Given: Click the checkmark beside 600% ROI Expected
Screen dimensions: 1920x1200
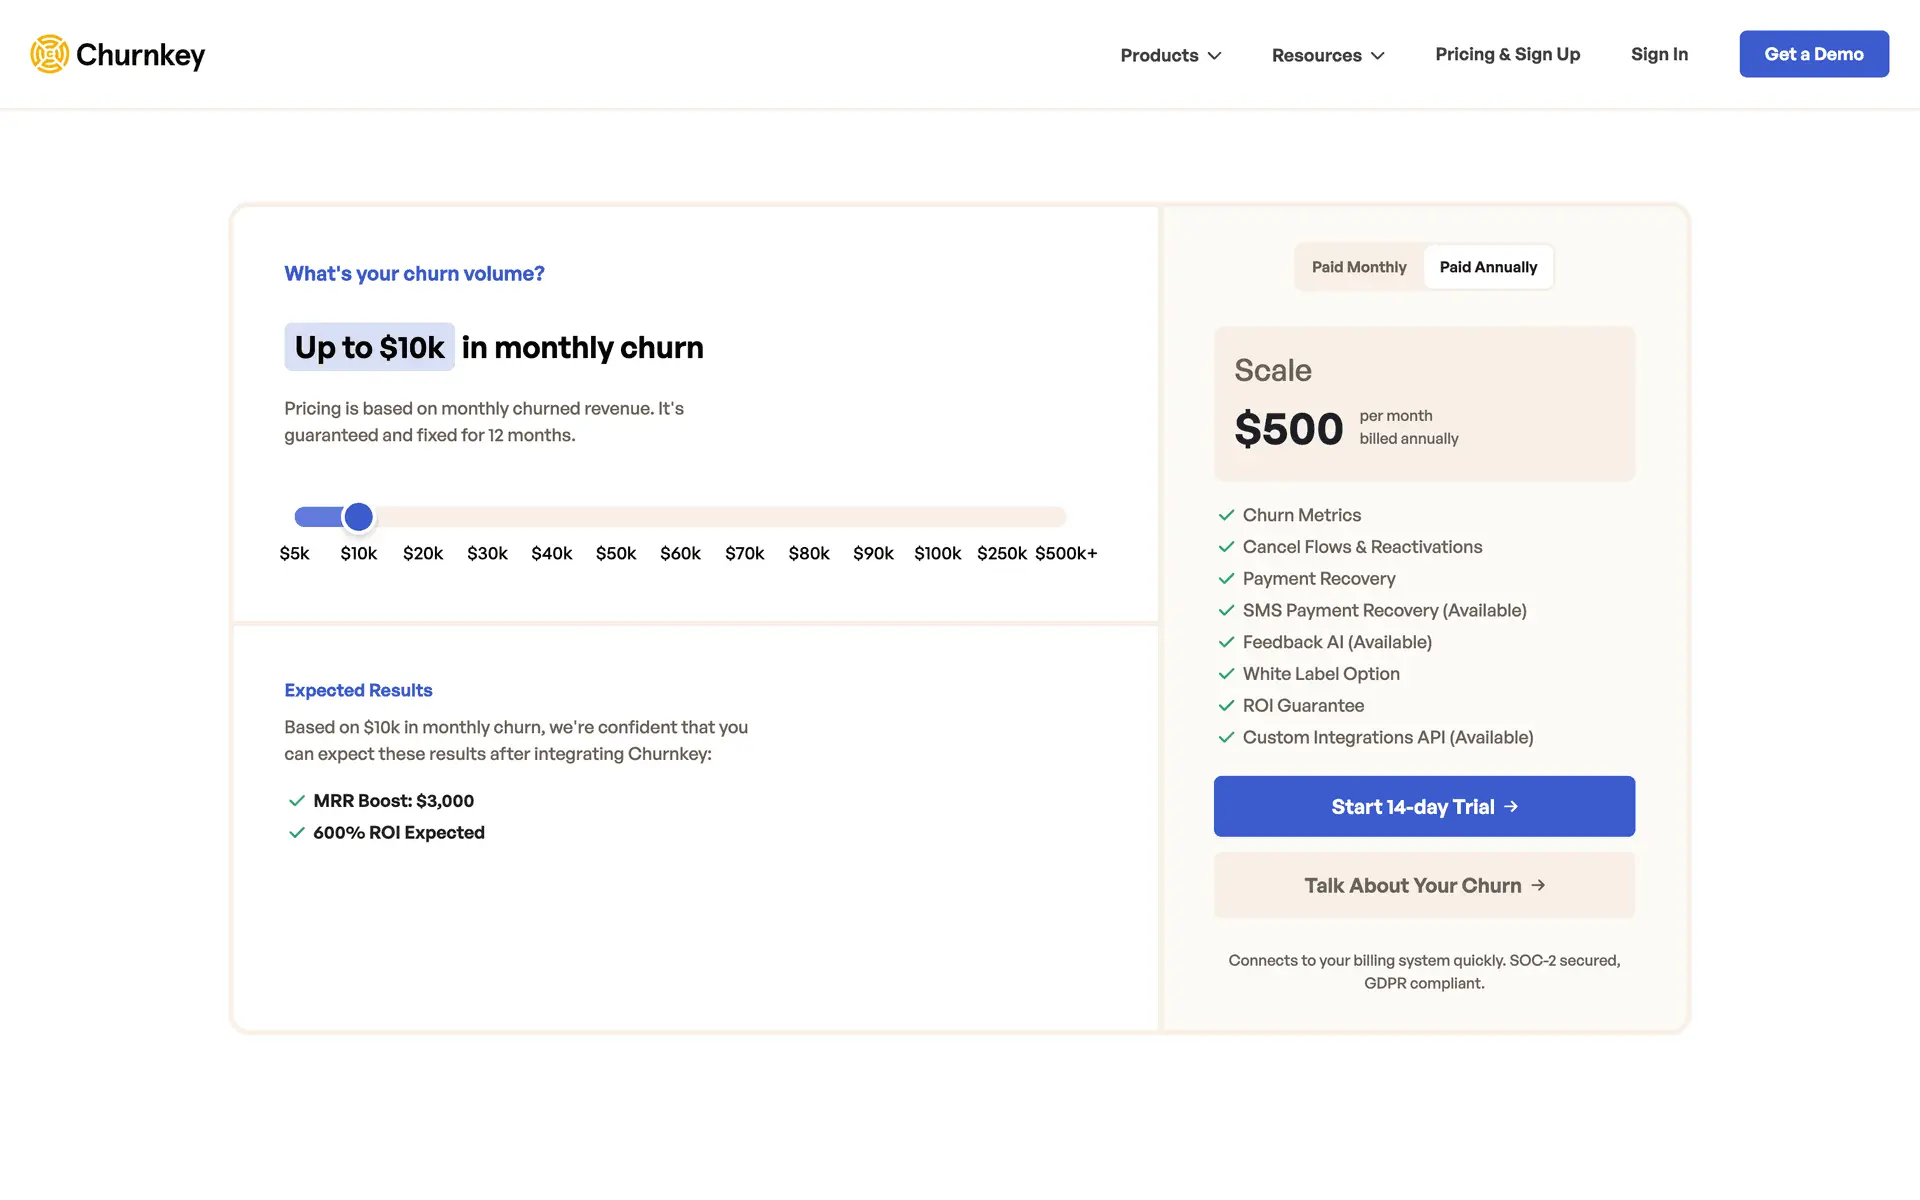Looking at the screenshot, I should coord(296,833).
